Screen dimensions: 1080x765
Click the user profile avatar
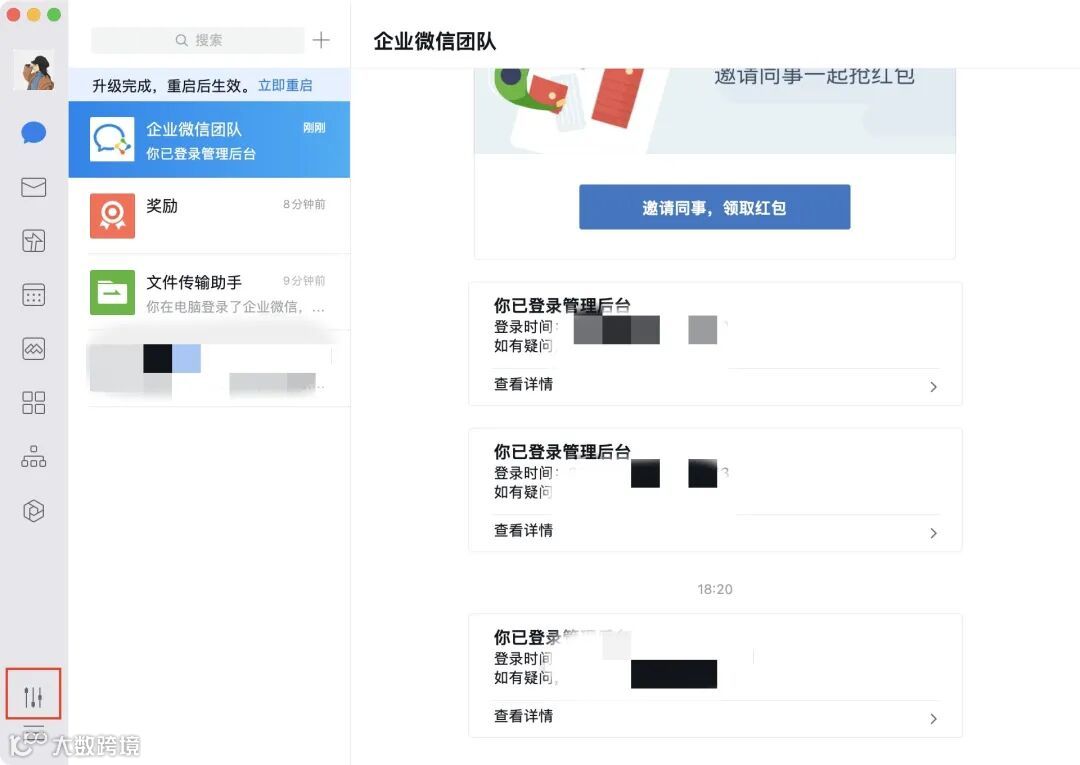(x=34, y=71)
